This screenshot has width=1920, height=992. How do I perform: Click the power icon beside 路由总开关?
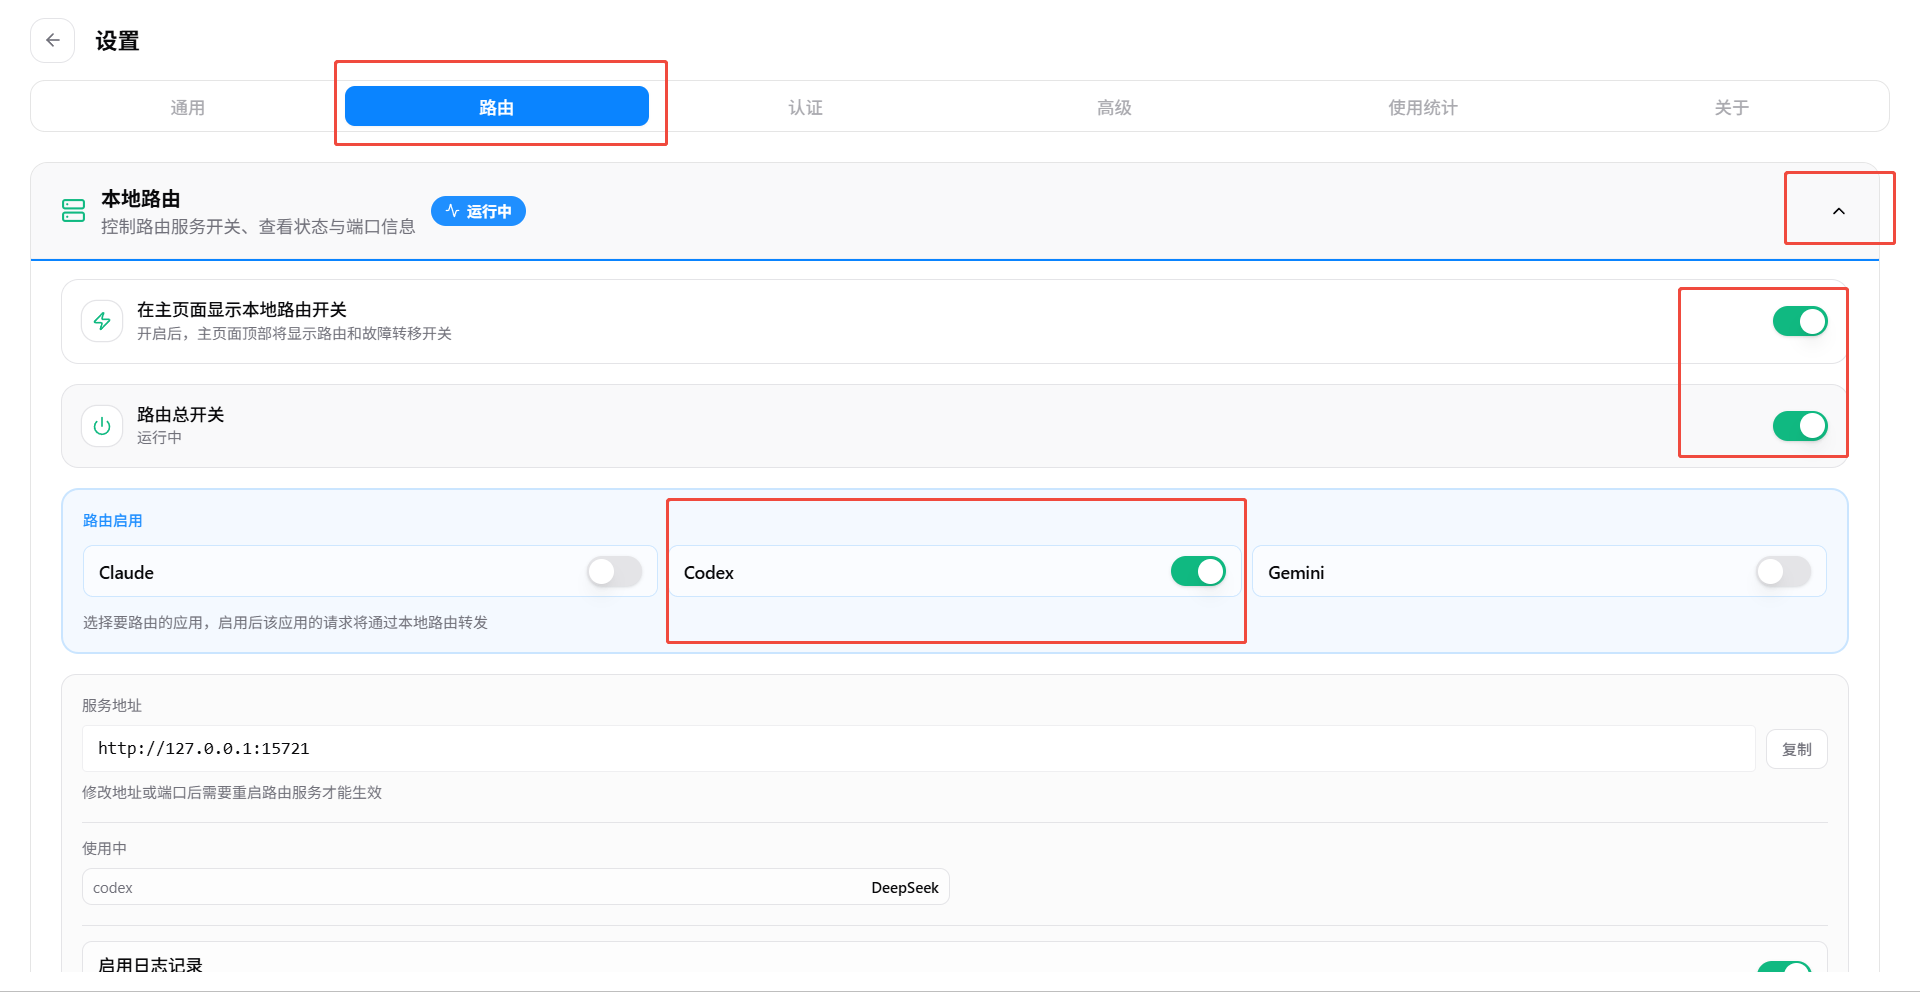[102, 426]
